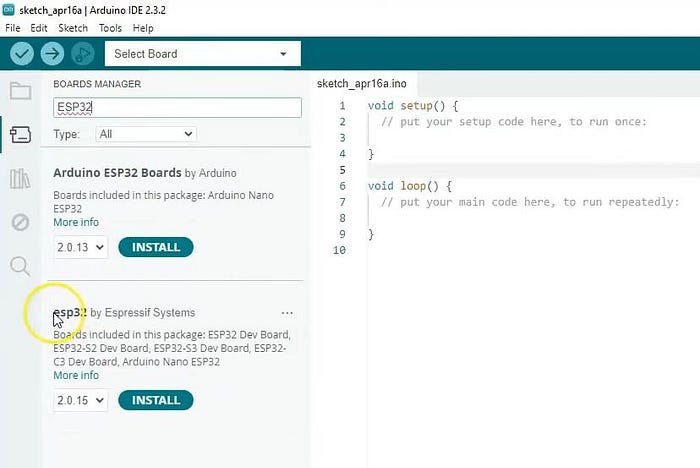The image size is (700, 468).
Task: Click the Arduino Nano ESP32 package description
Action: point(163,202)
